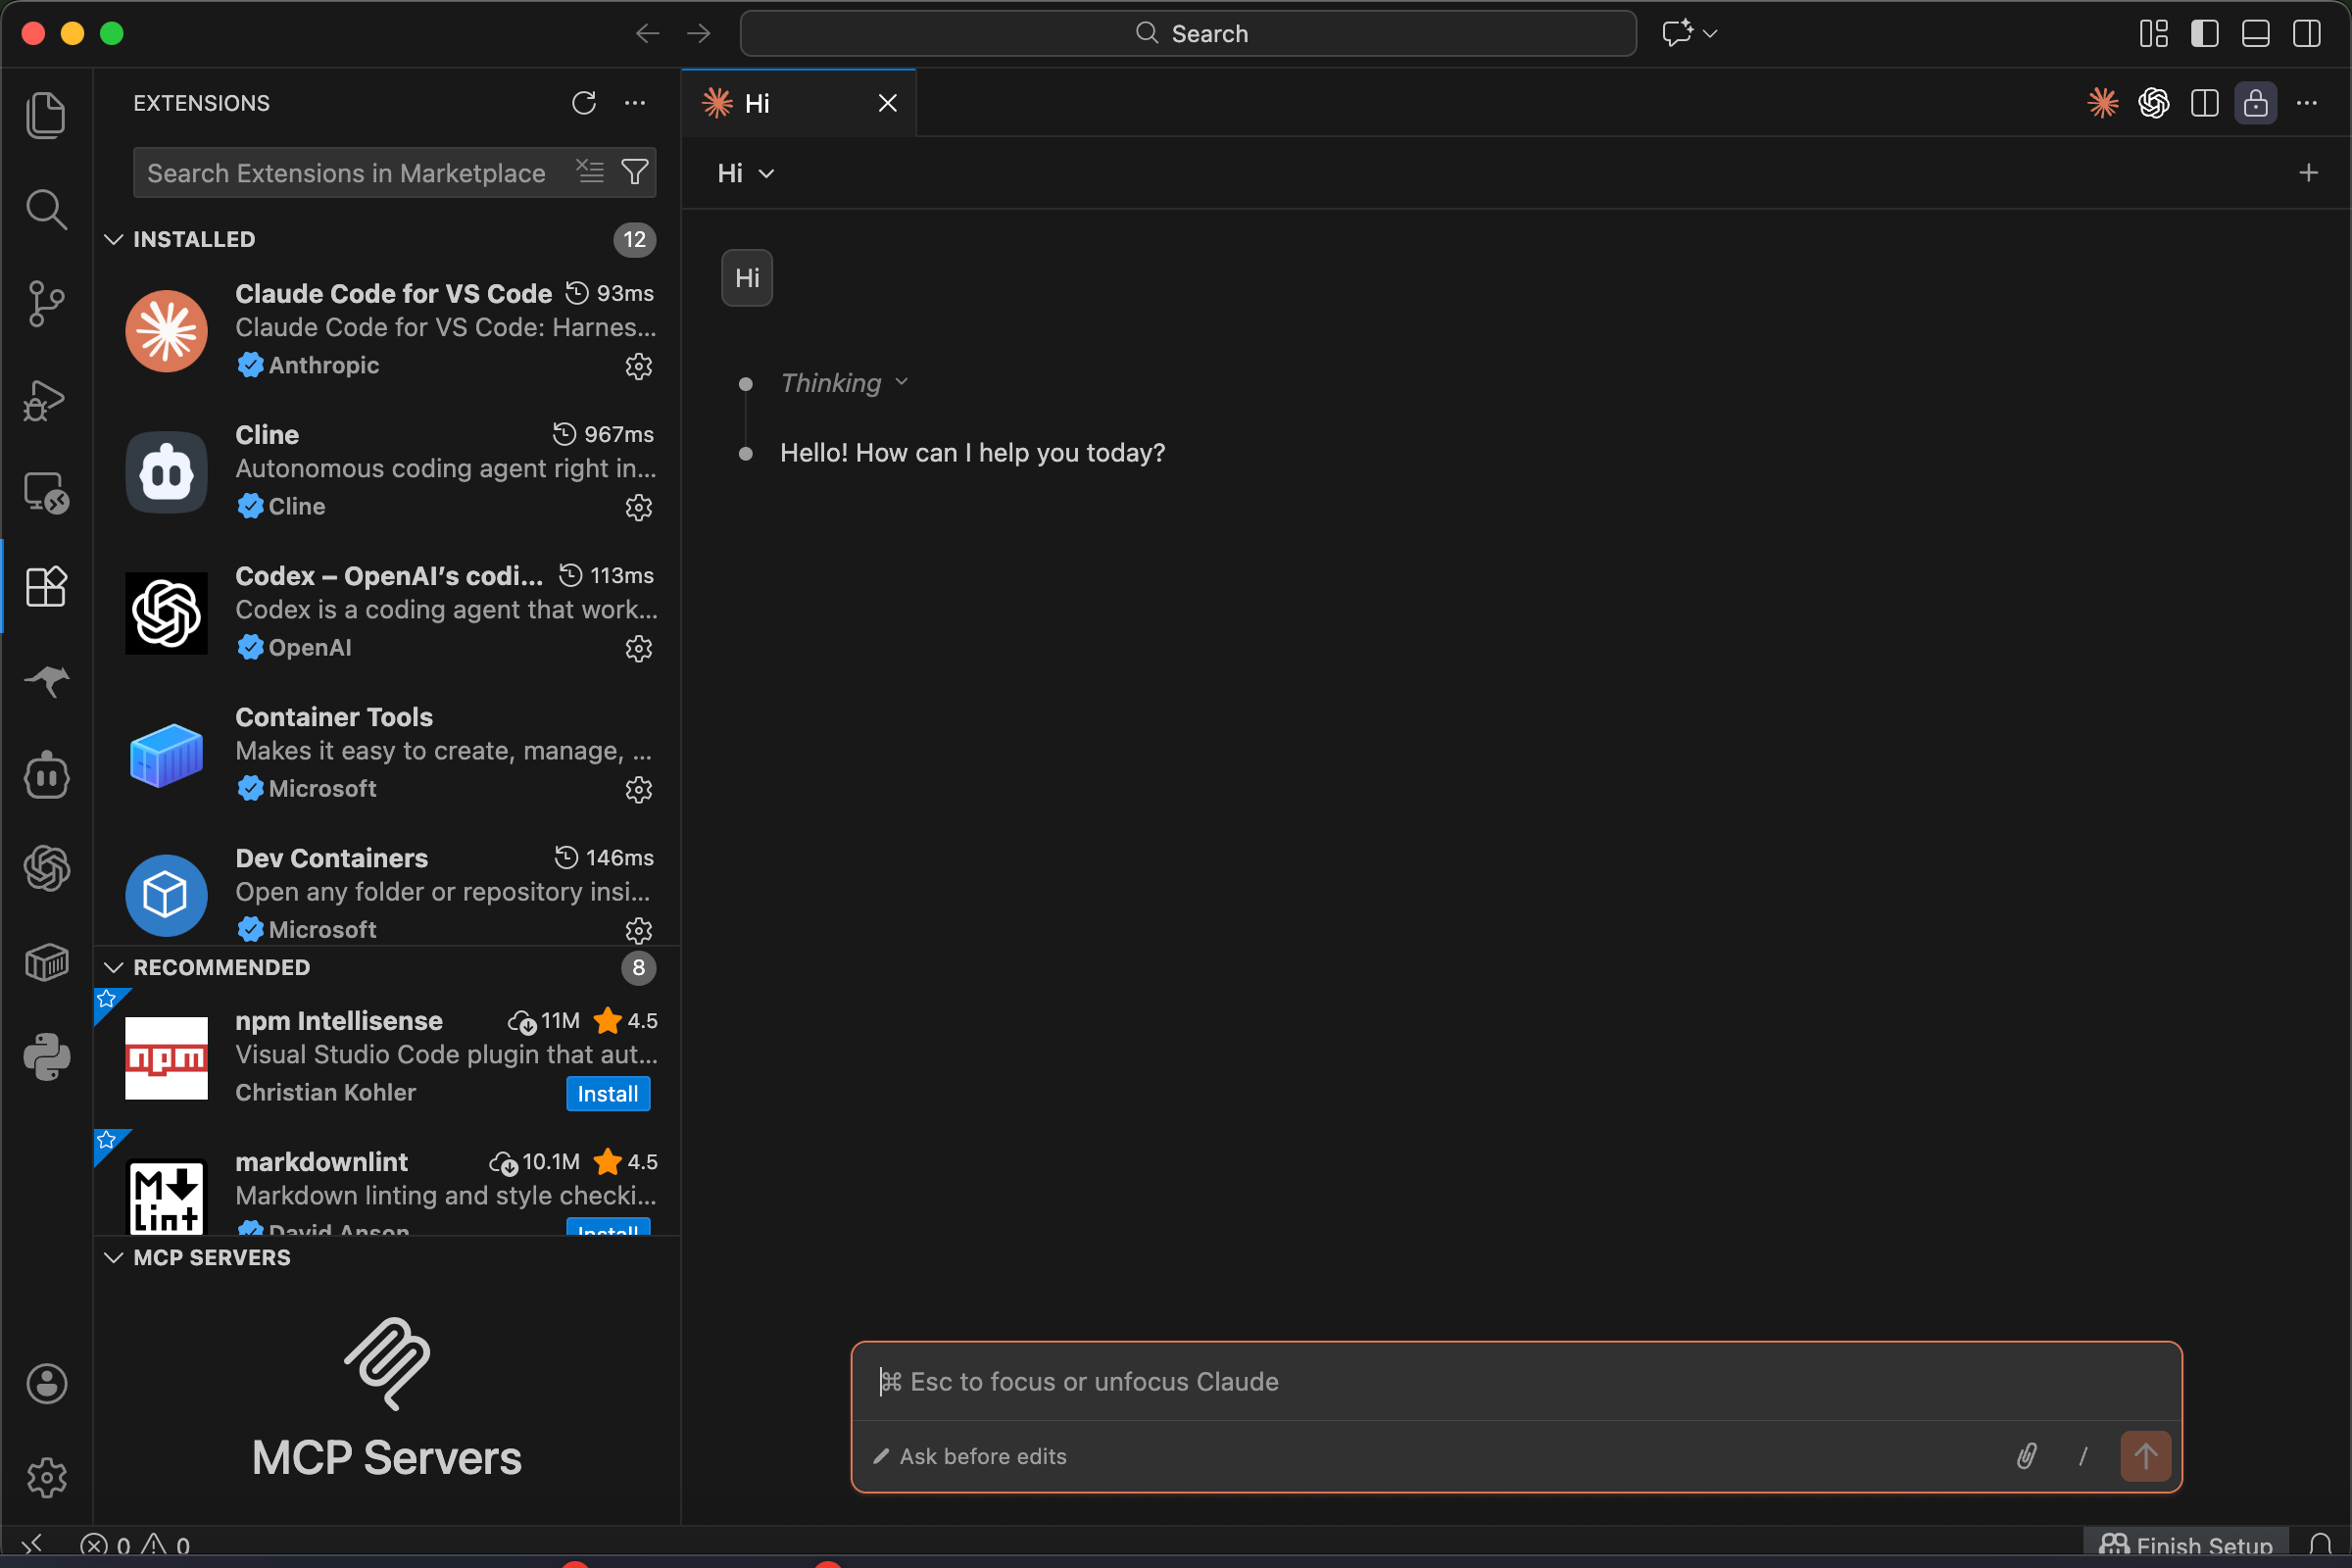Attach a file to the Claude message
Image resolution: width=2352 pixels, height=1568 pixels.
2026,1456
